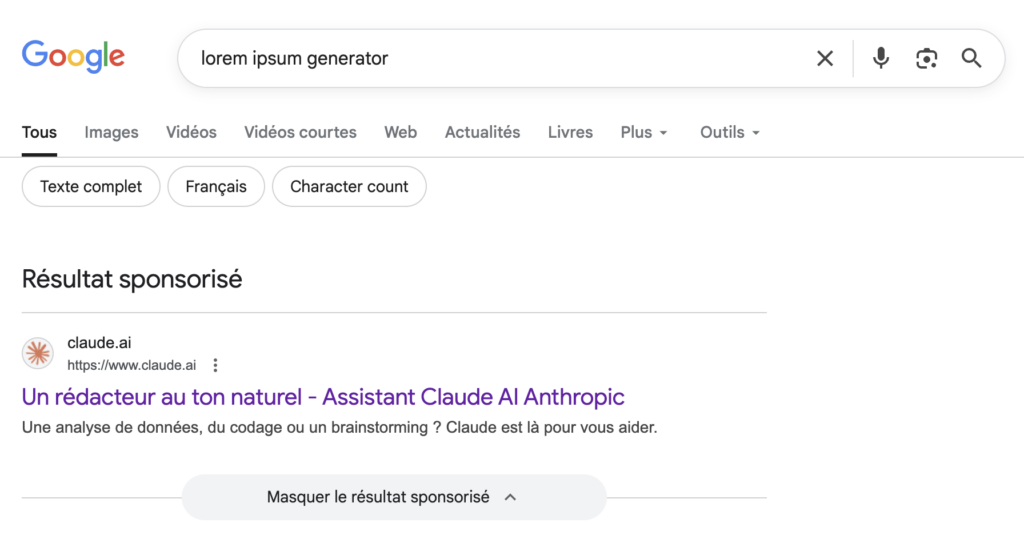Select the Tous tab
1024x535 pixels.
(x=39, y=133)
